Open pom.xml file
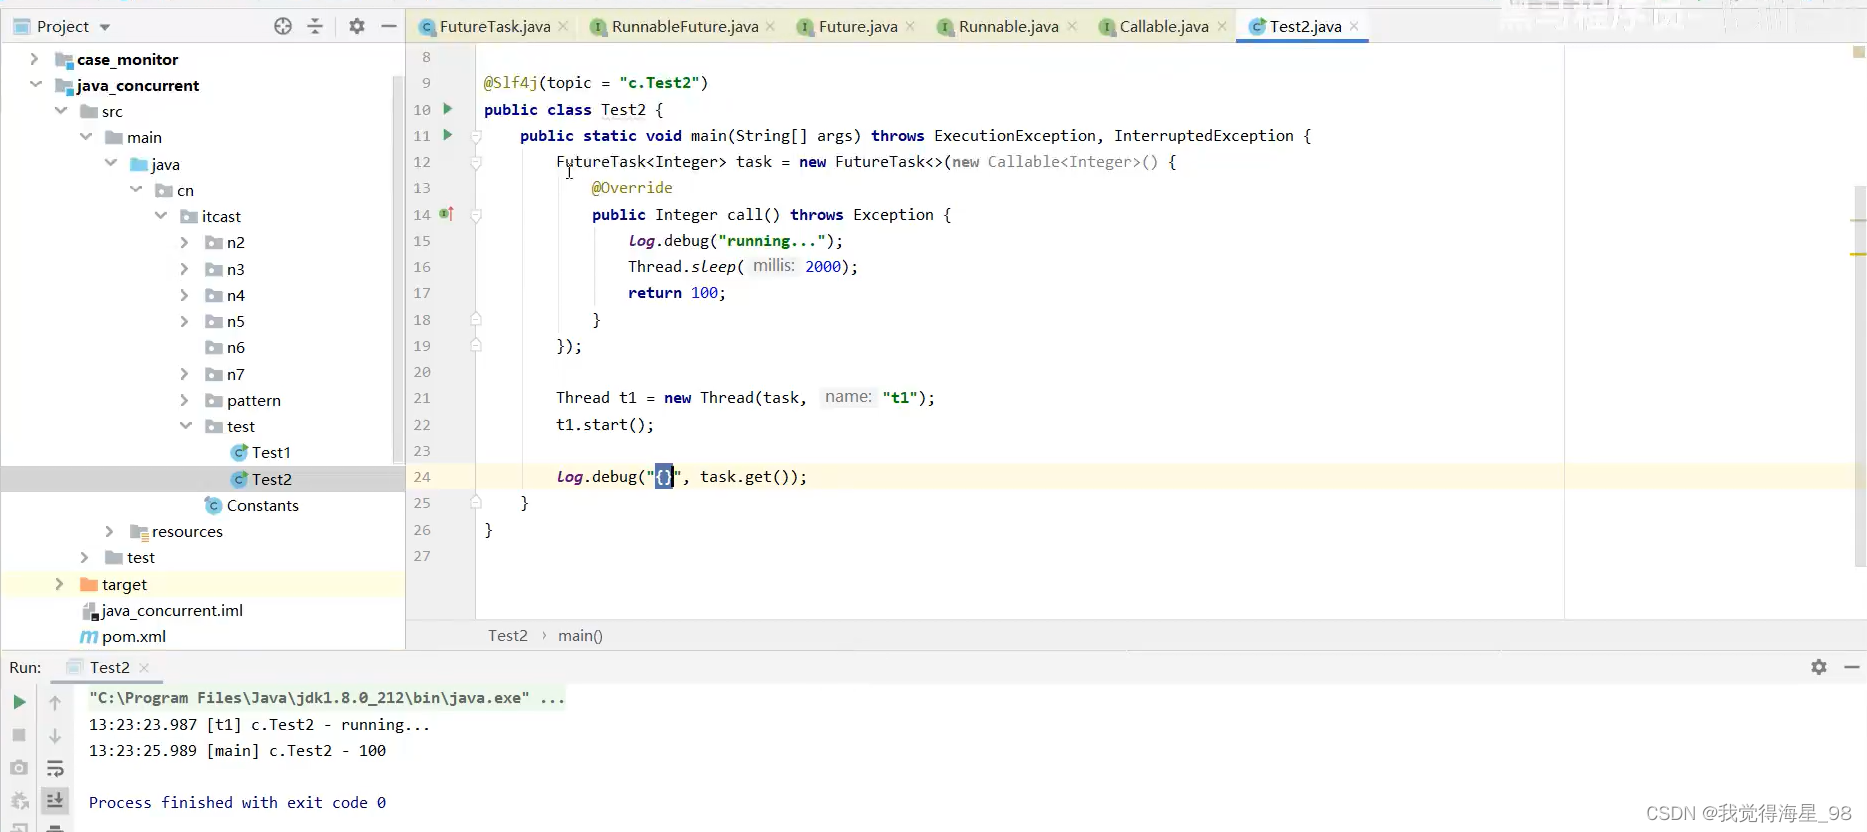 pyautogui.click(x=123, y=636)
